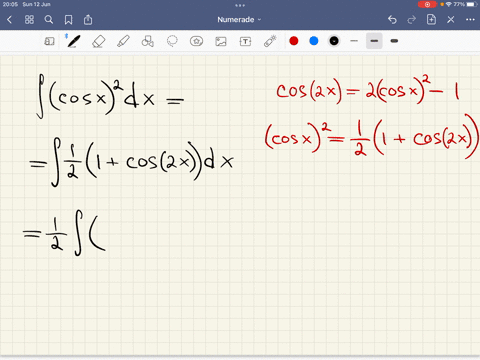Add a new page
The image size is (480, 360).
click(431, 19)
